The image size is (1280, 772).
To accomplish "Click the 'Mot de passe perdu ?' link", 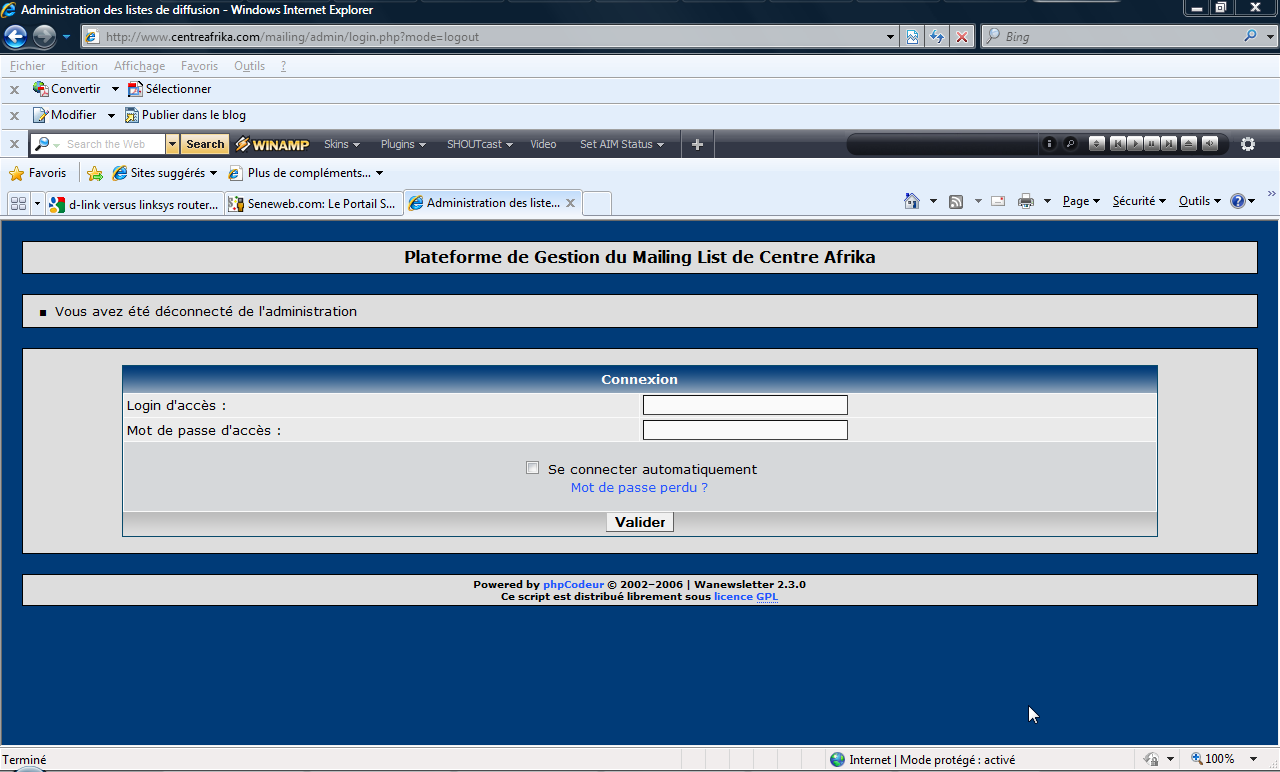I will [639, 488].
